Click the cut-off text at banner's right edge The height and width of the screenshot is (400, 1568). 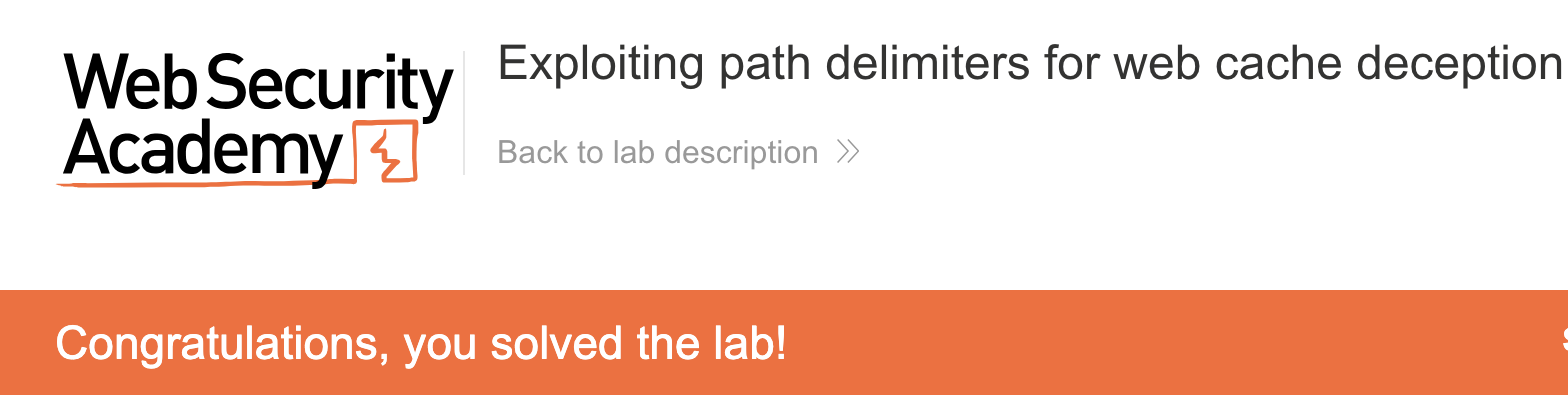pos(1563,342)
